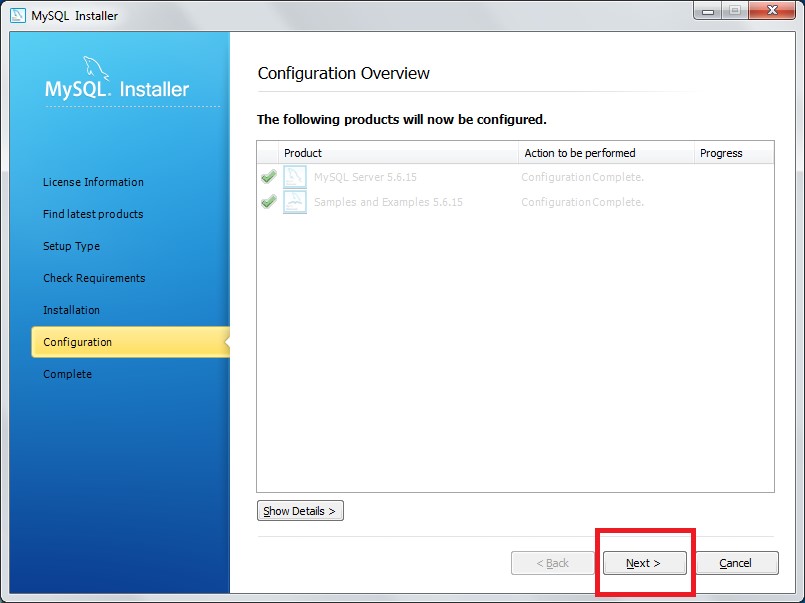Select the Samples and Examples 5.6.15 row text
The image size is (805, 603).
pos(388,202)
